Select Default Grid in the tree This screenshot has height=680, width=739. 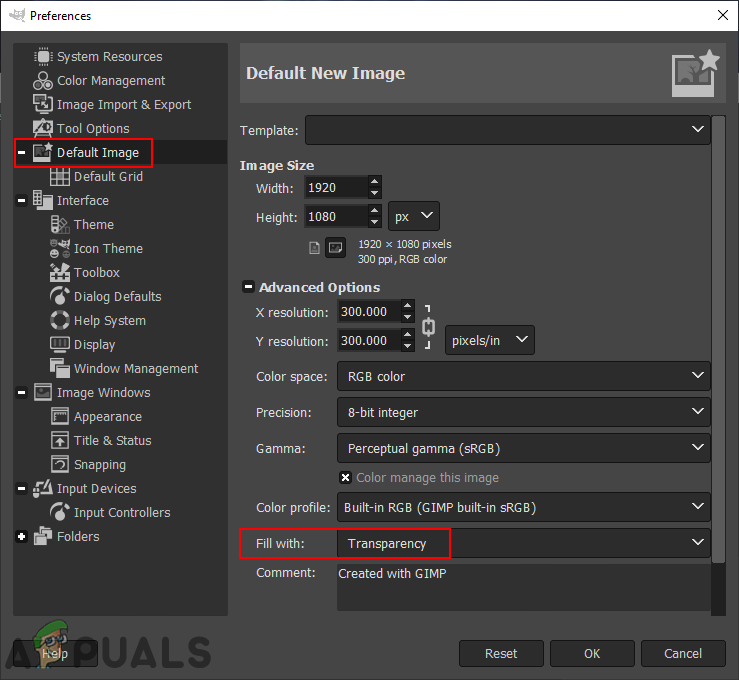pos(108,176)
